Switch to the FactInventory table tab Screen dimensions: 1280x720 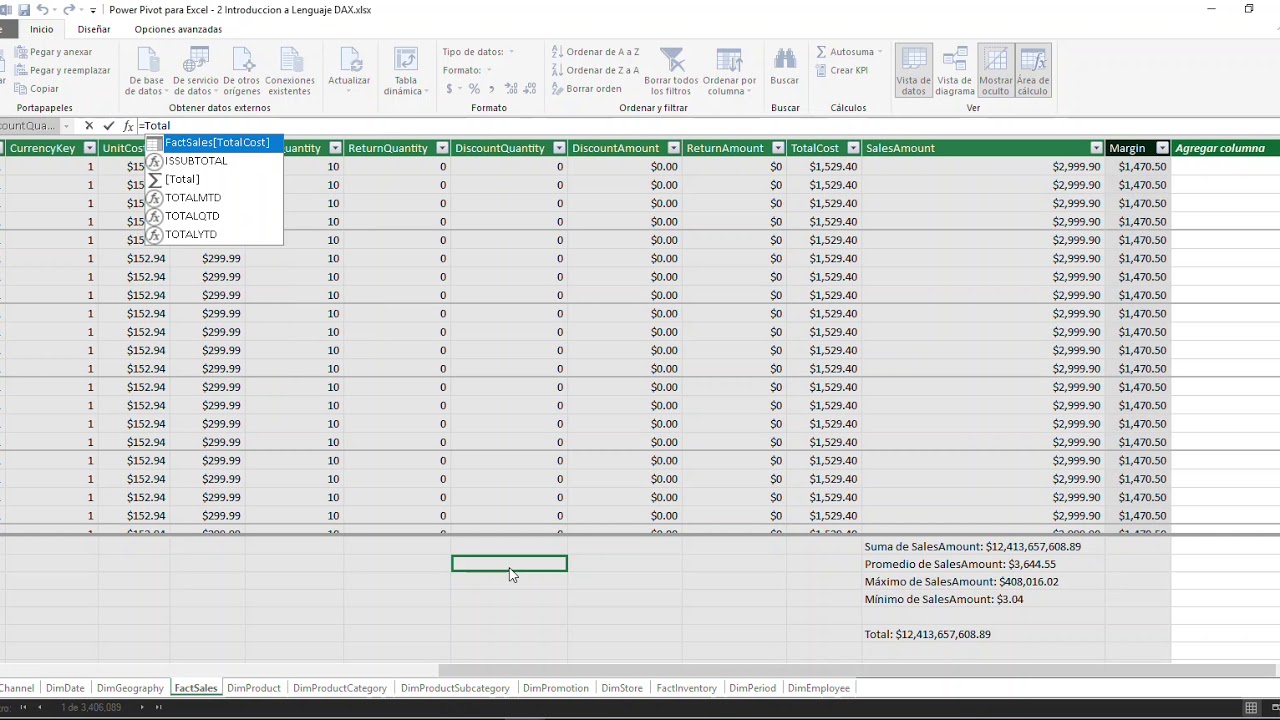[686, 688]
